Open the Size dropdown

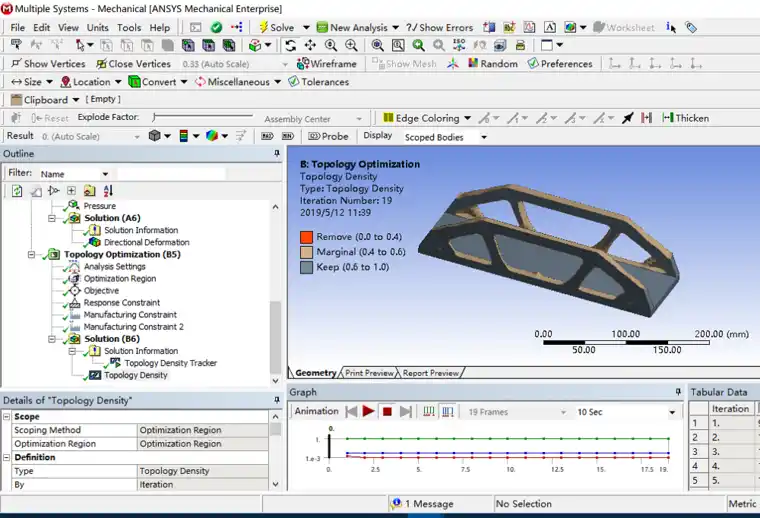[32, 82]
